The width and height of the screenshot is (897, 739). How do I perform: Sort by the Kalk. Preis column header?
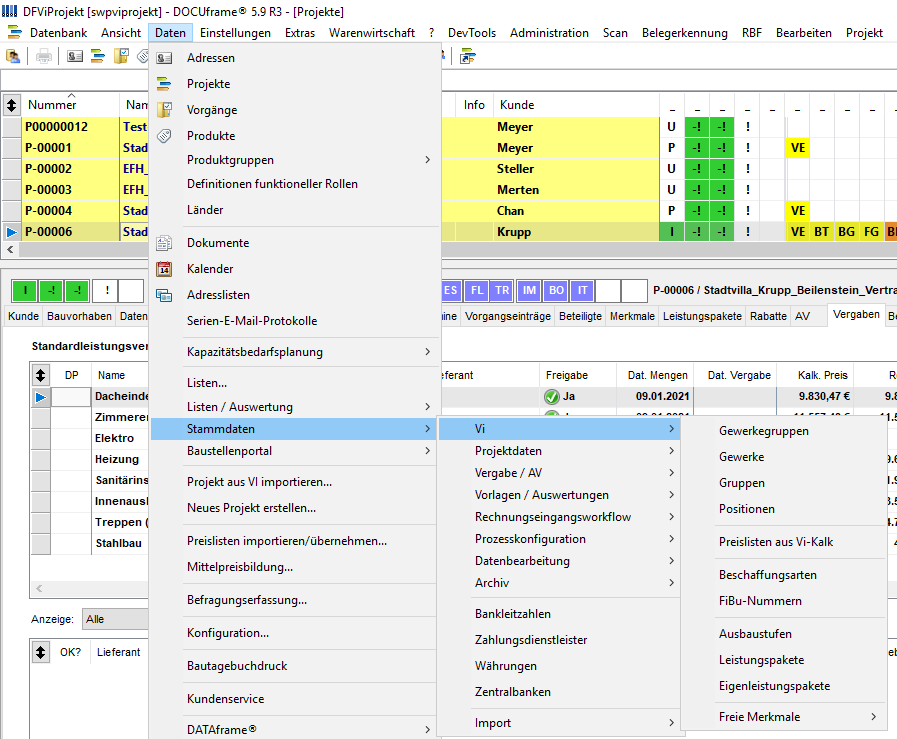point(815,375)
